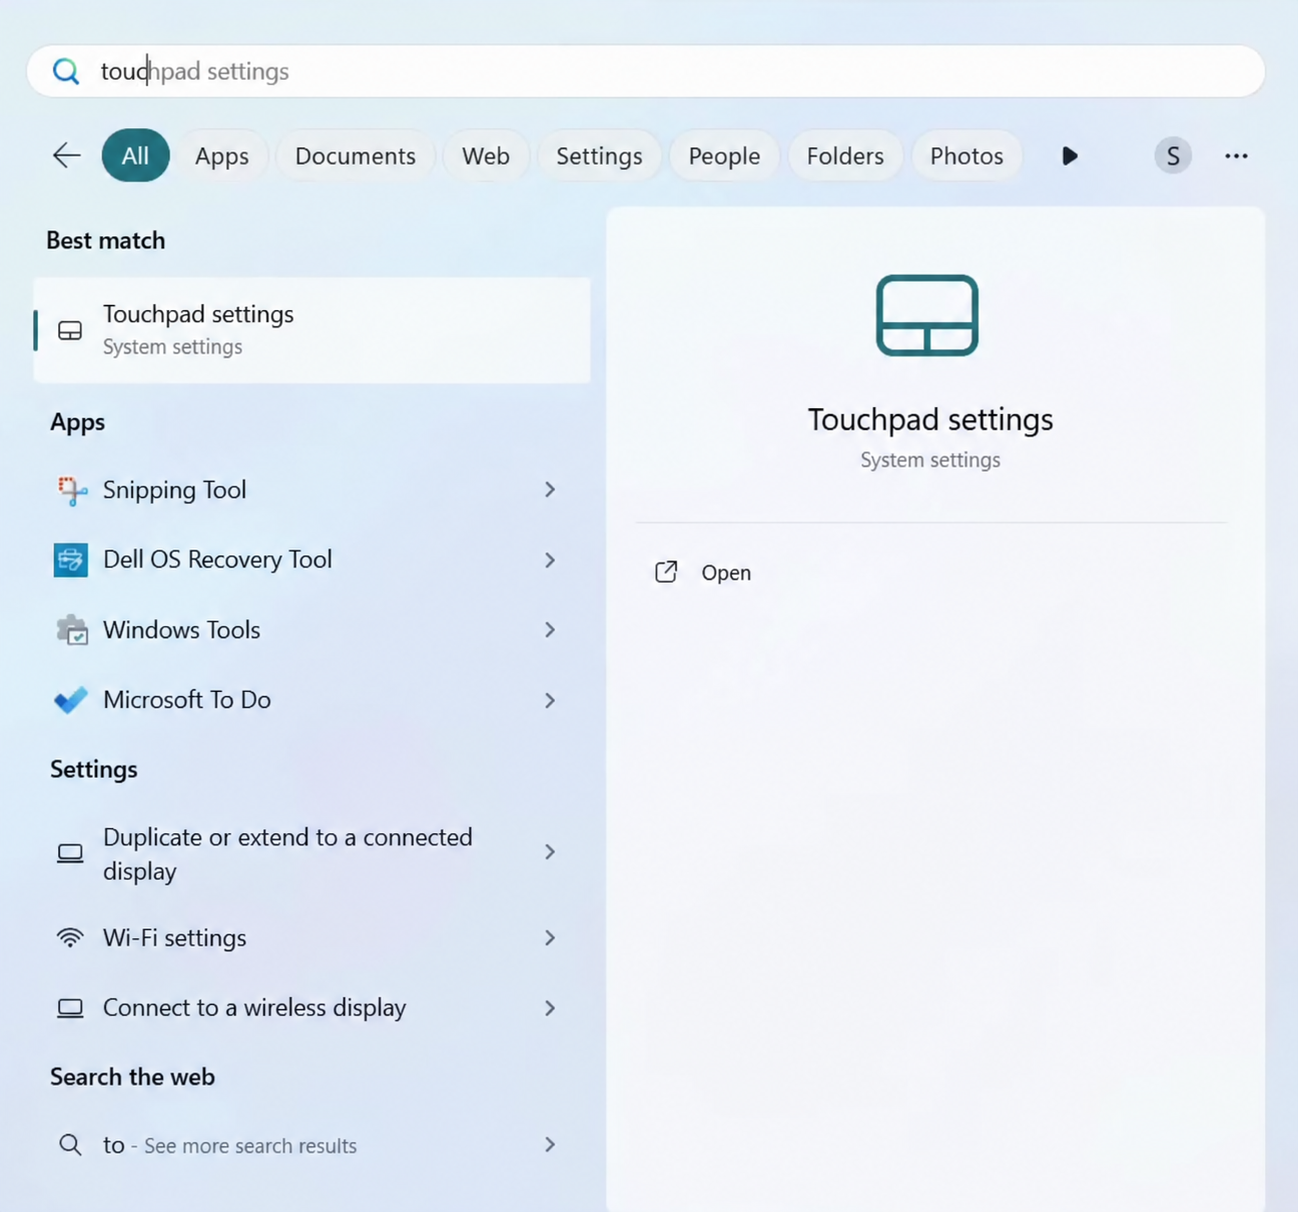The height and width of the screenshot is (1212, 1298).
Task: Expand the Connect to a wireless display chevron
Action: [x=550, y=1008]
